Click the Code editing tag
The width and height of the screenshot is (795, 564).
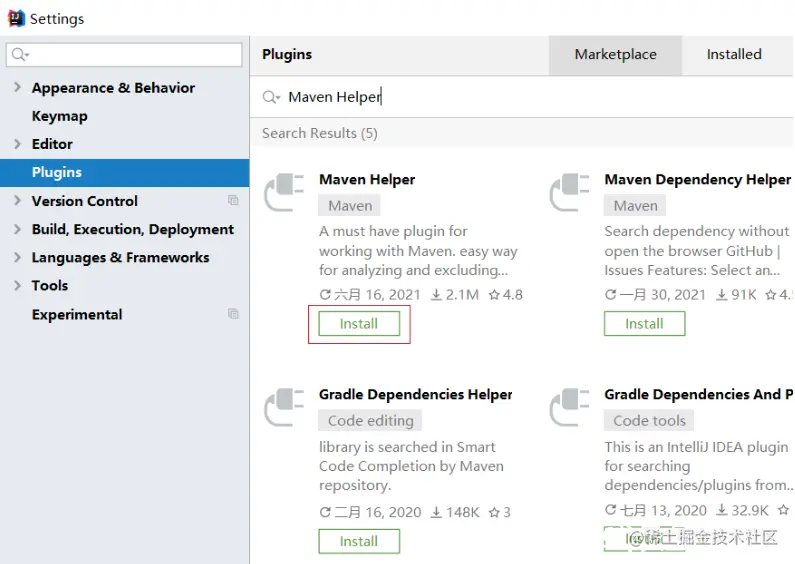[371, 421]
